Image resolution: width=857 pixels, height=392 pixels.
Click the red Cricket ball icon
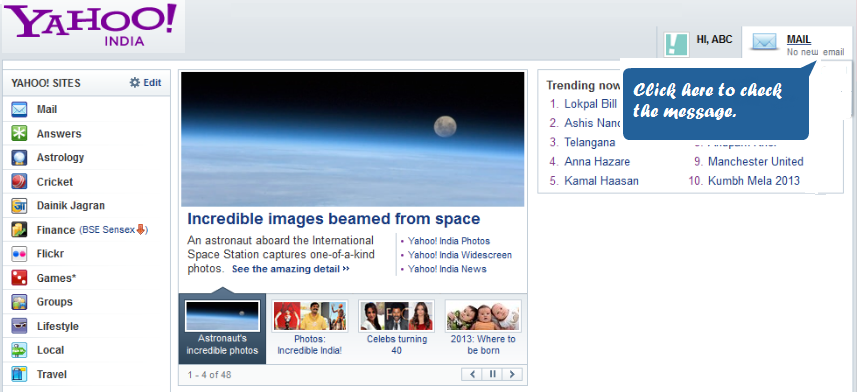point(19,182)
